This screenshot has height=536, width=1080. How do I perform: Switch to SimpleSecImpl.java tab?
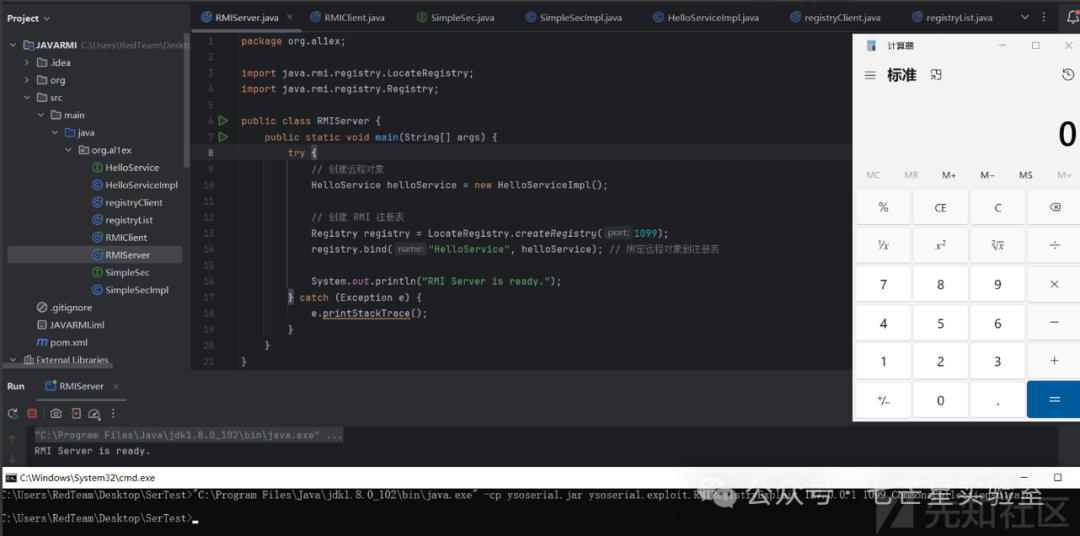click(x=574, y=17)
